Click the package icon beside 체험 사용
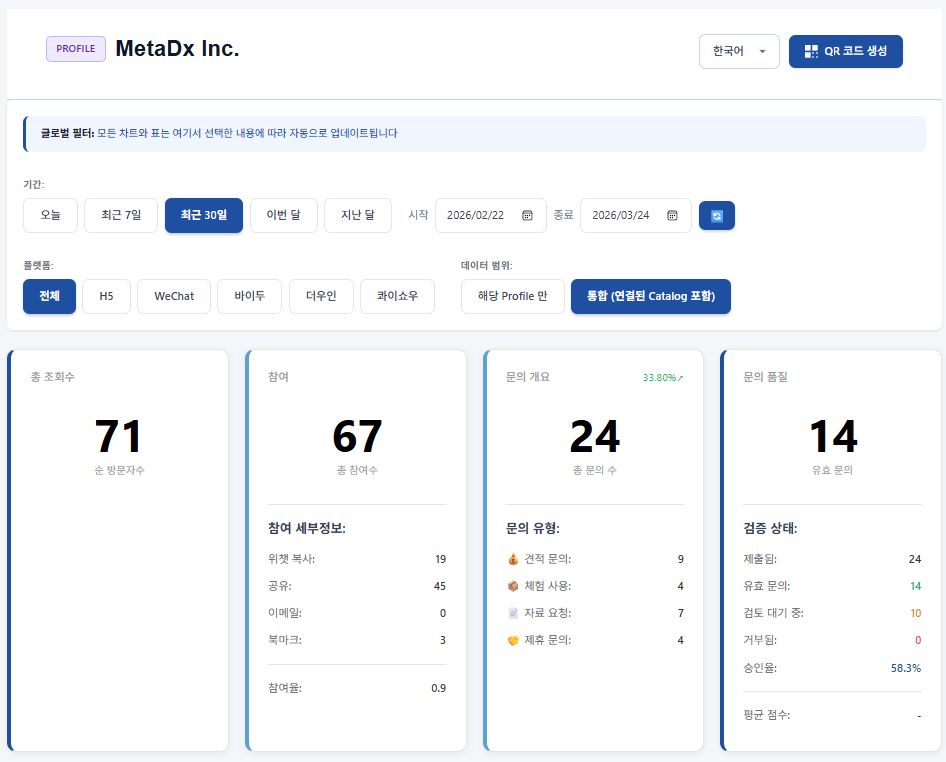 (x=514, y=586)
